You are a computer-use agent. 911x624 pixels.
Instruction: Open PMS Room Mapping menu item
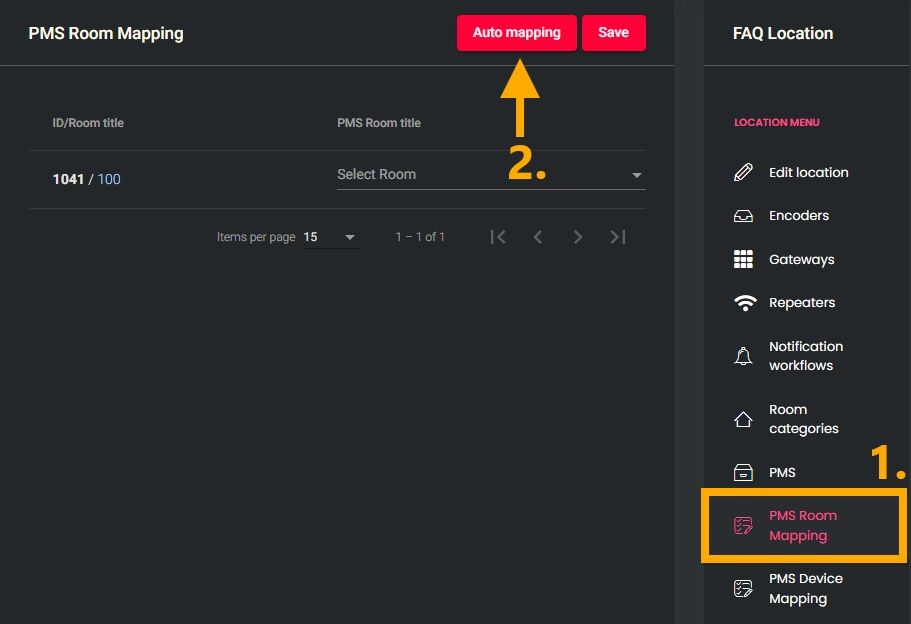click(x=802, y=525)
